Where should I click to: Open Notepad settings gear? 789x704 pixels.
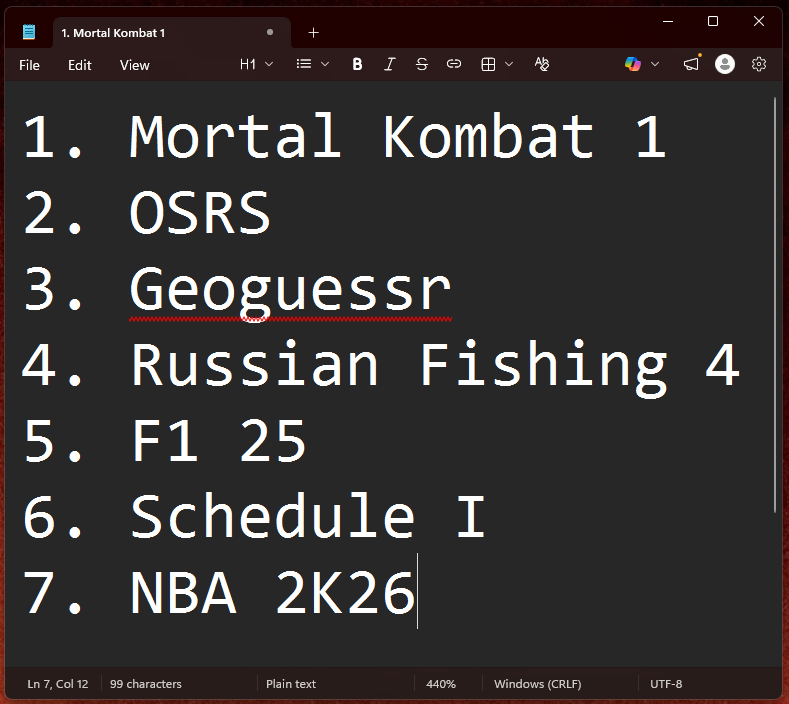(x=759, y=64)
